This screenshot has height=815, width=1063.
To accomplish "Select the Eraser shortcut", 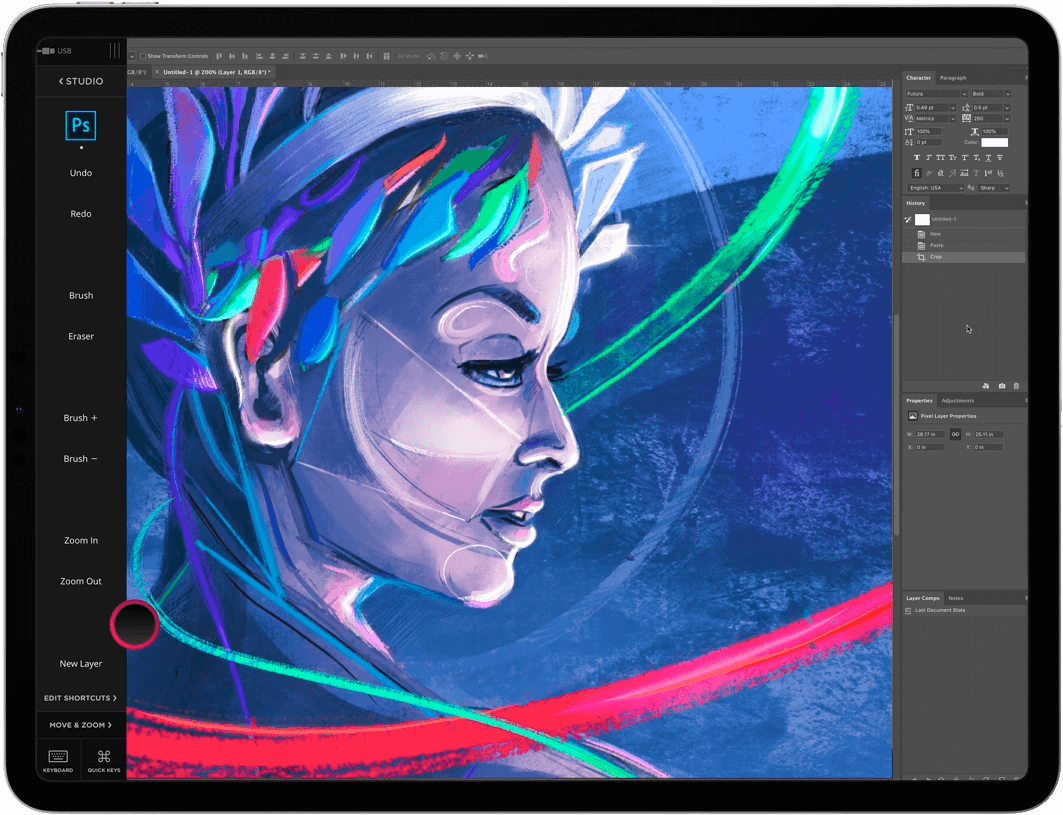I will pos(81,336).
